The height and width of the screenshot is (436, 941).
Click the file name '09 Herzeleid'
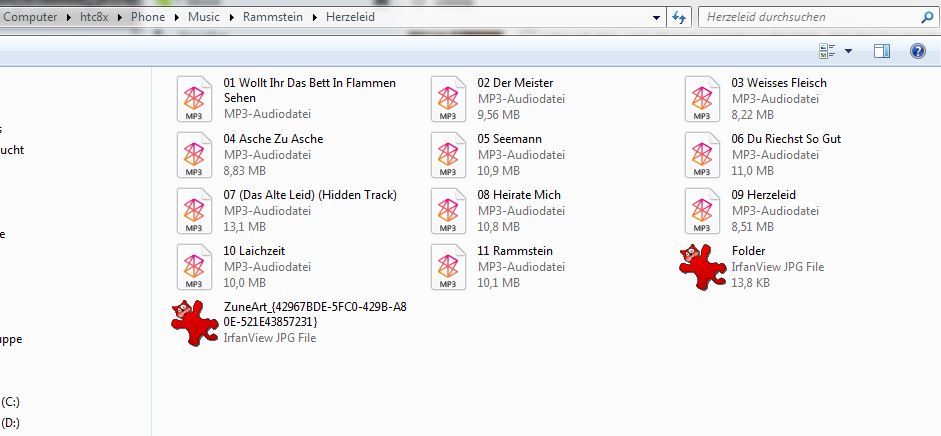[x=763, y=194]
